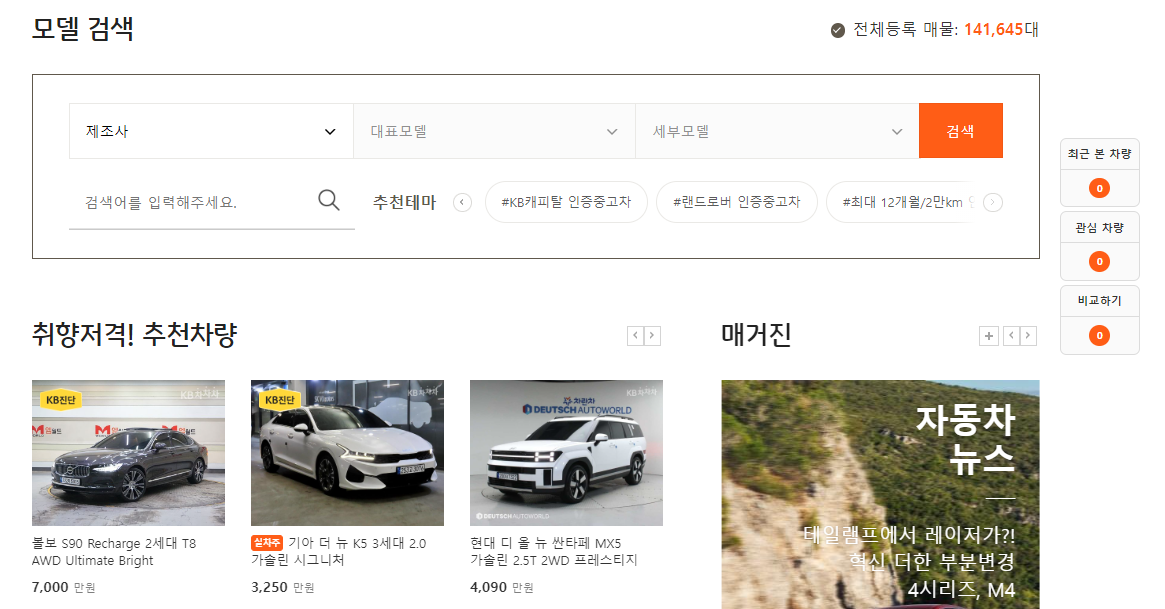This screenshot has width=1165, height=609.
Task: Open the 제조사 manufacturer dropdown
Action: click(x=210, y=131)
